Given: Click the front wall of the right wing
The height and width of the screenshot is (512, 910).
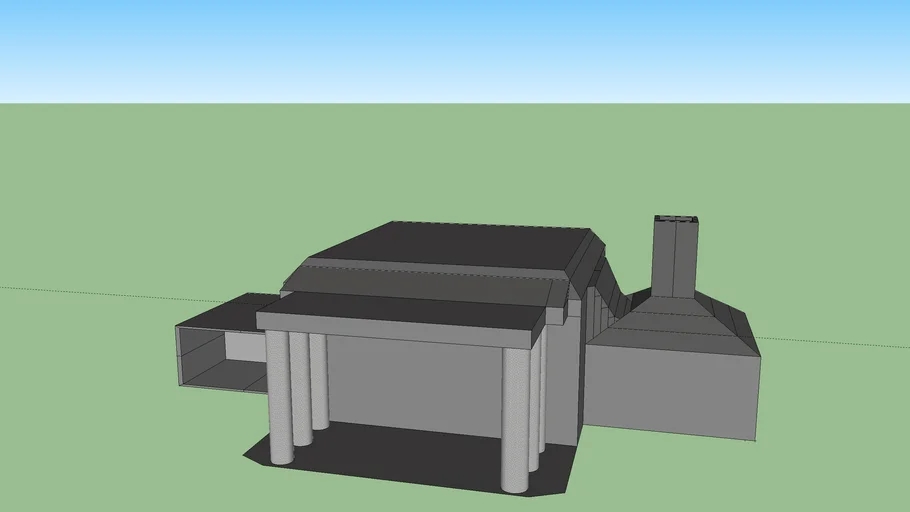Looking at the screenshot, I should tap(670, 390).
